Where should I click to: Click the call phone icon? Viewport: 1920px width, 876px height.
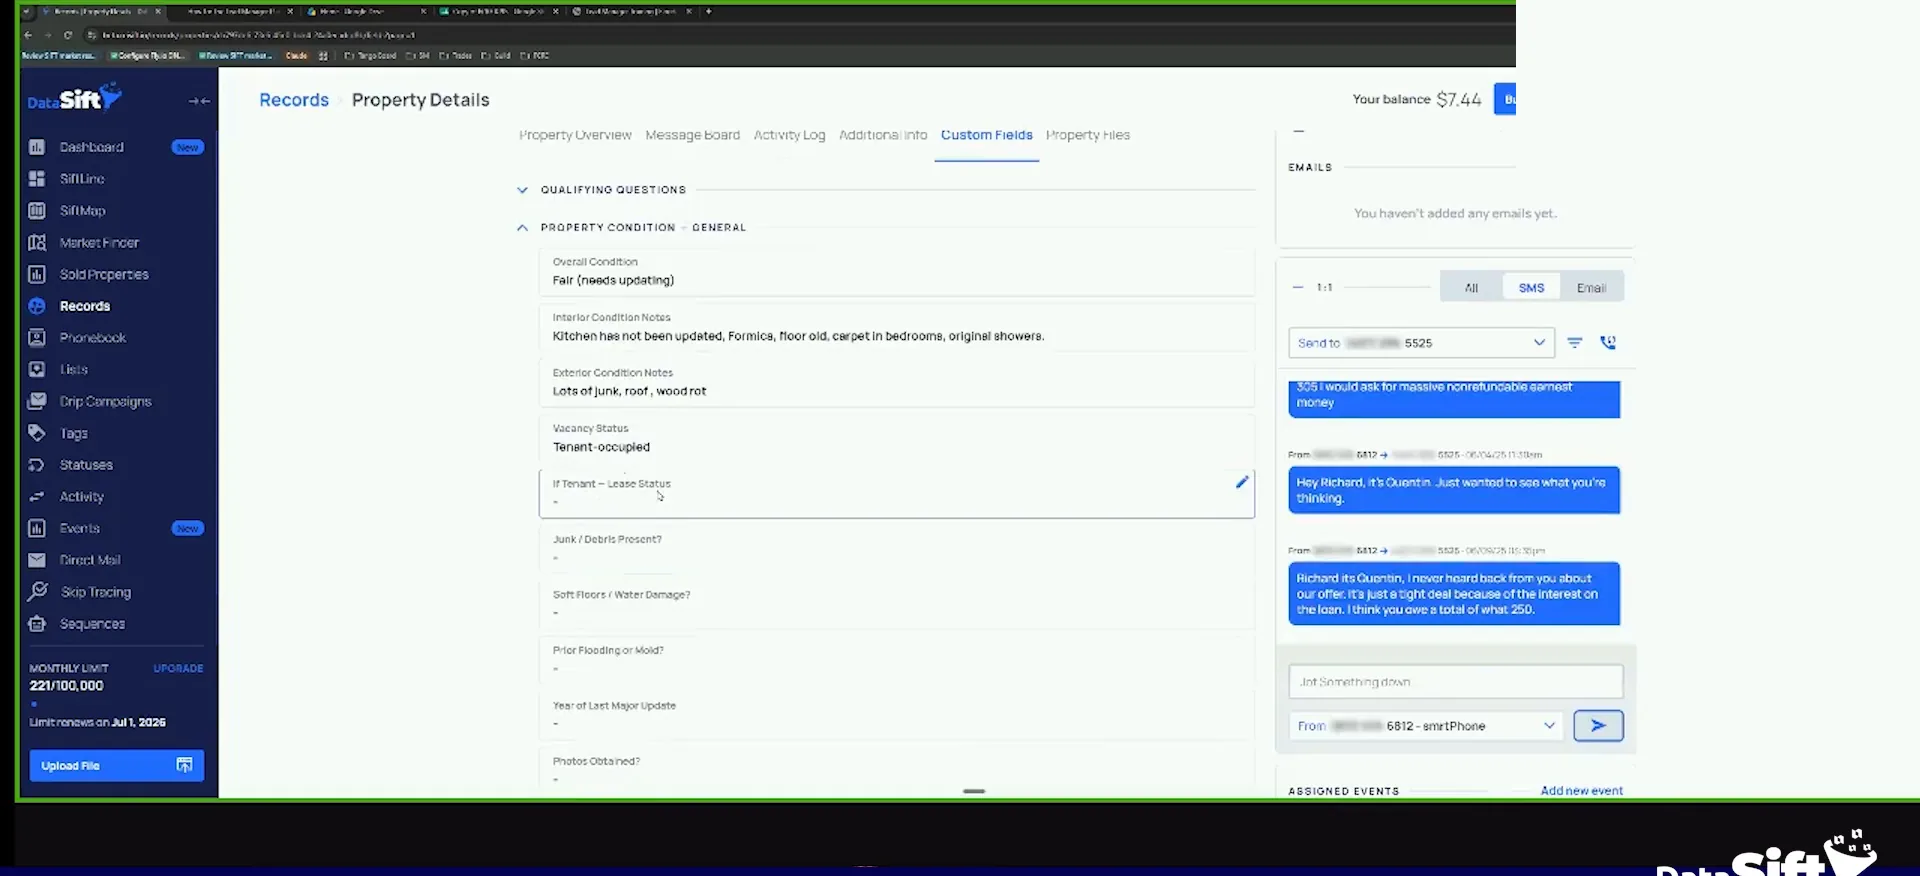click(1608, 343)
